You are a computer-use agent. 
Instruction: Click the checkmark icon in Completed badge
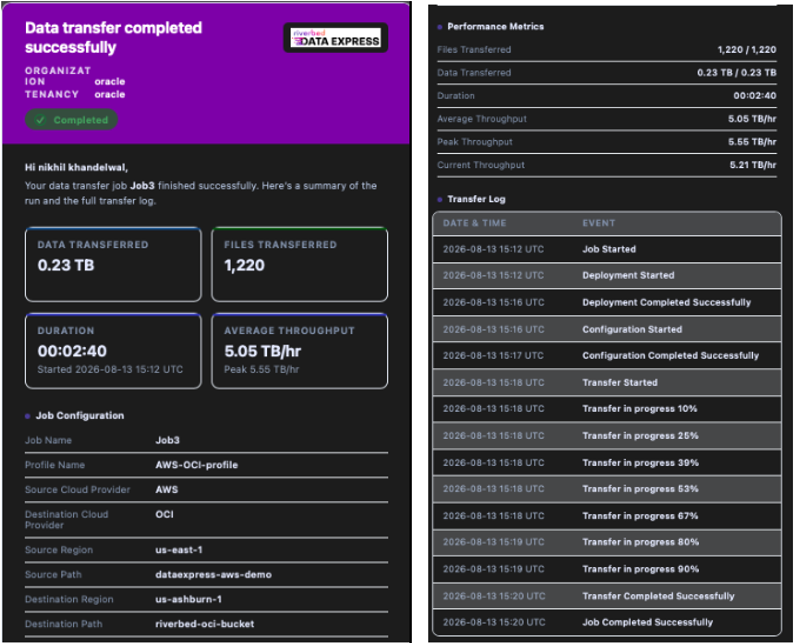[x=41, y=120]
